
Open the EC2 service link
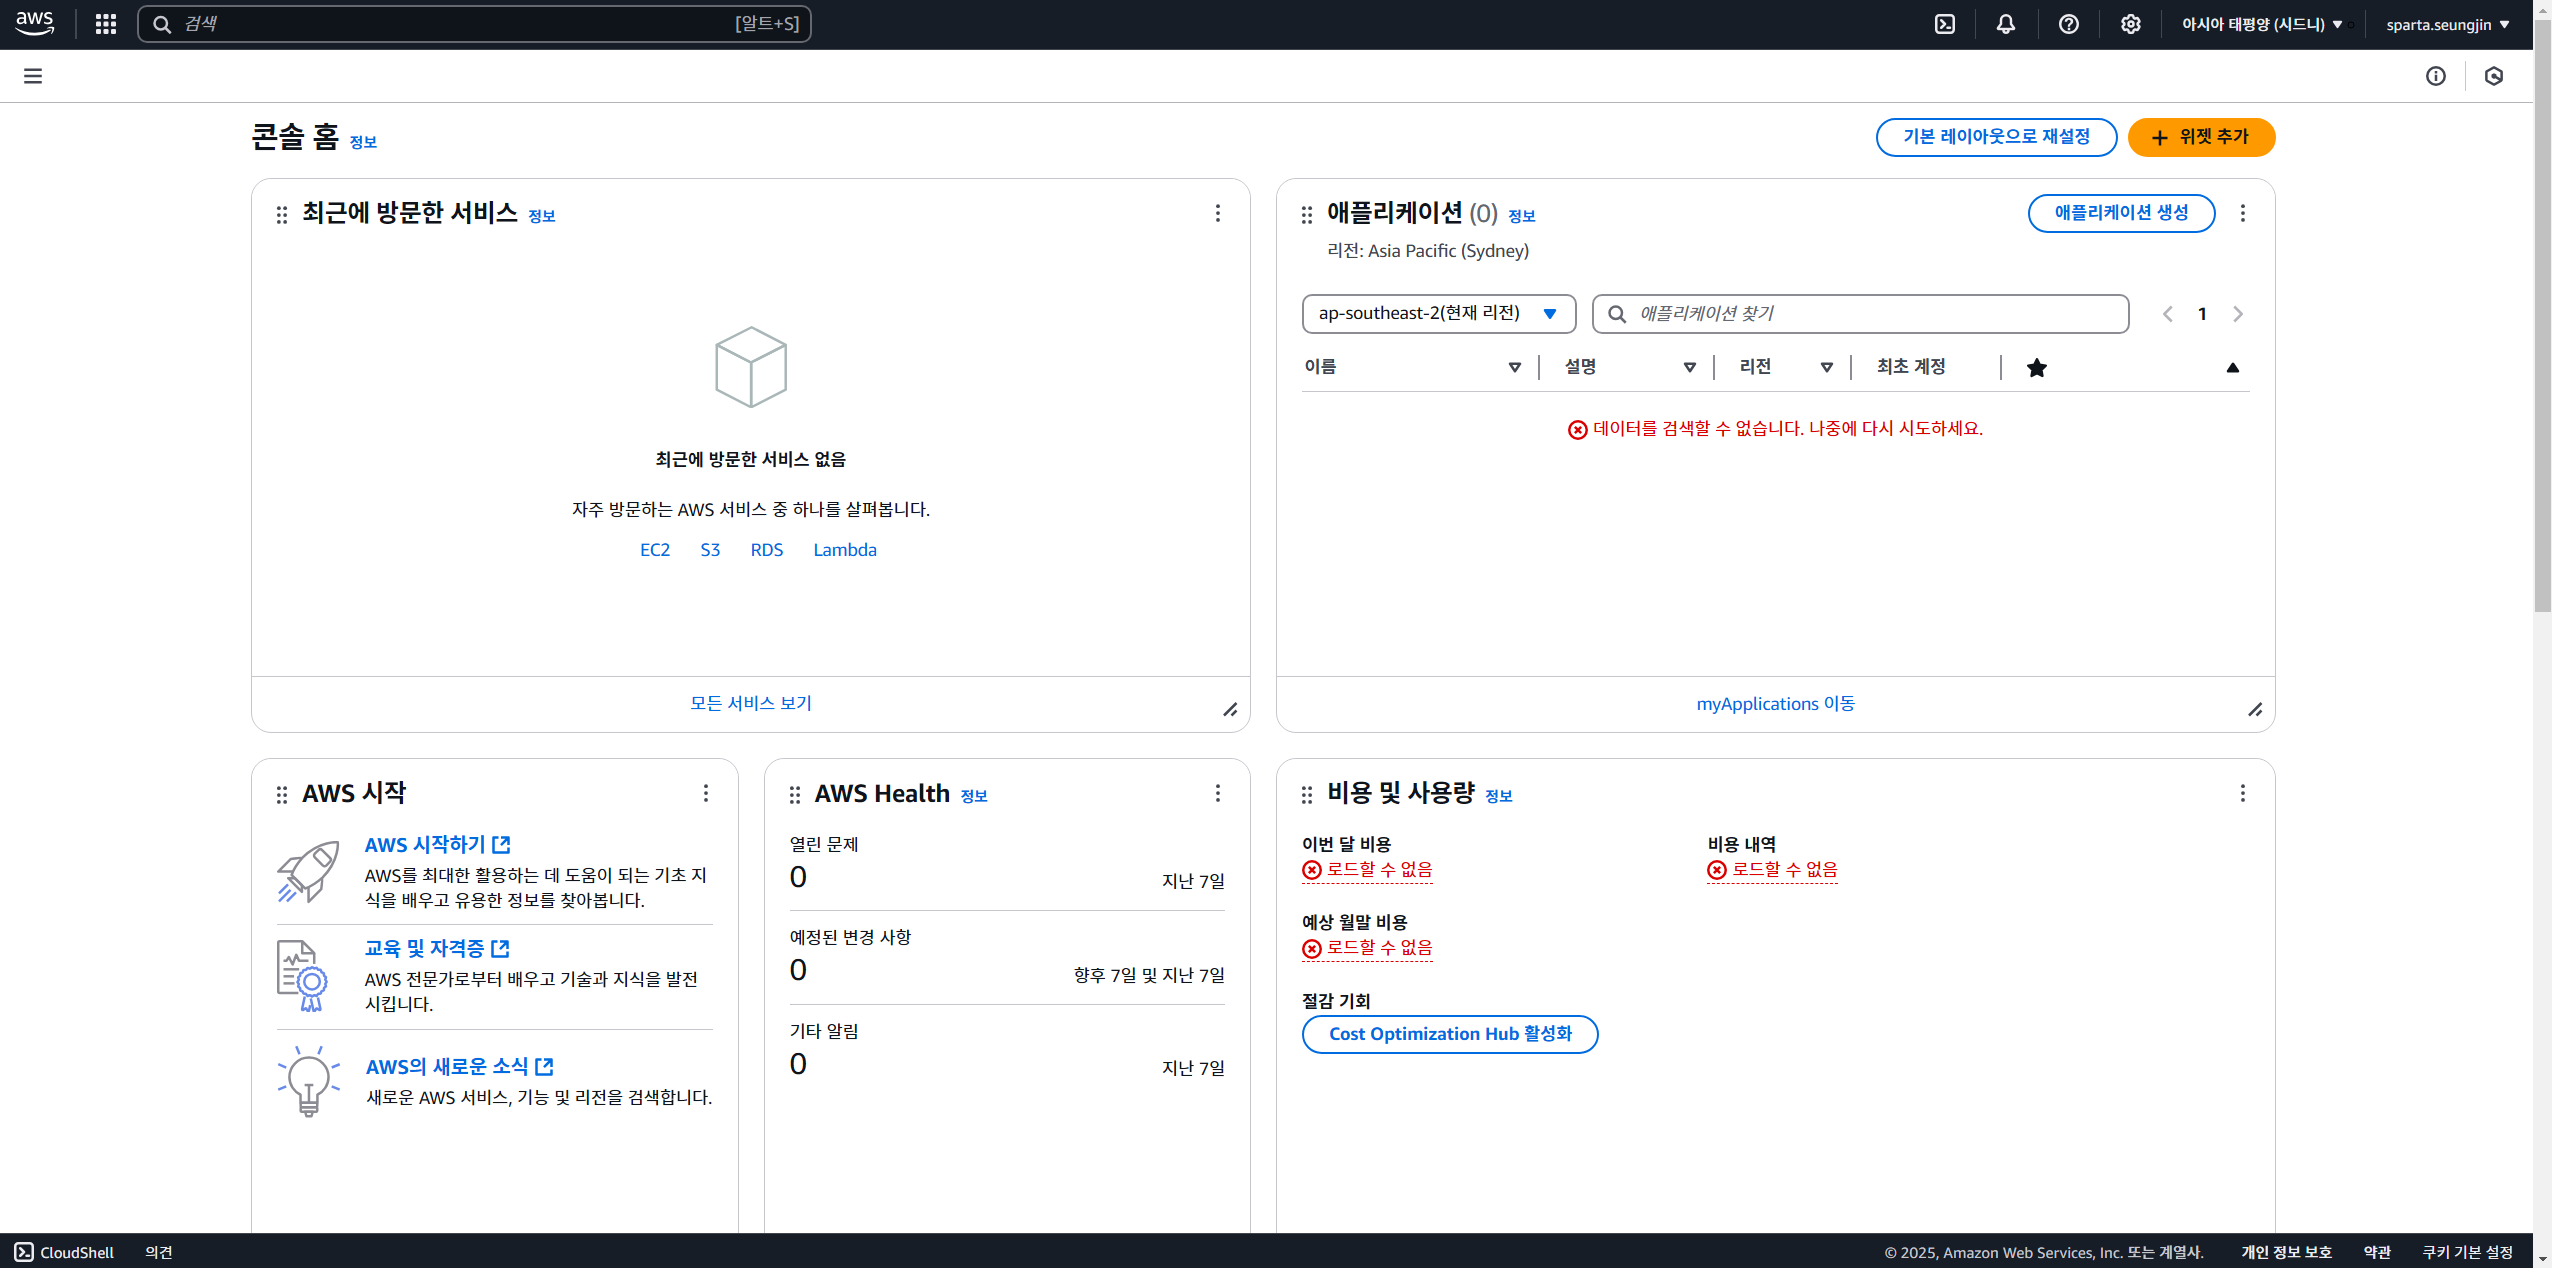click(654, 550)
